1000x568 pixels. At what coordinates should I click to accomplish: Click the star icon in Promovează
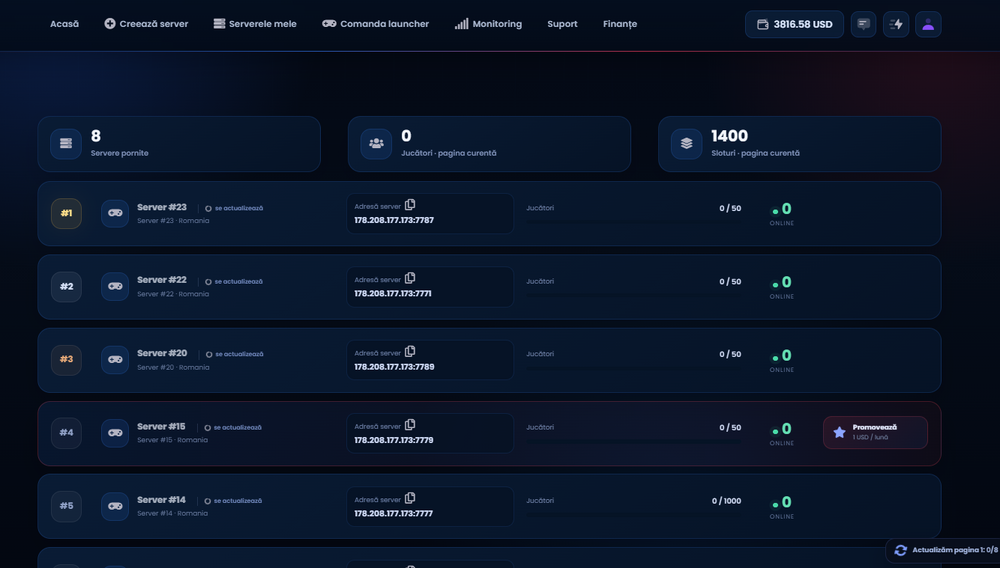pyautogui.click(x=839, y=433)
